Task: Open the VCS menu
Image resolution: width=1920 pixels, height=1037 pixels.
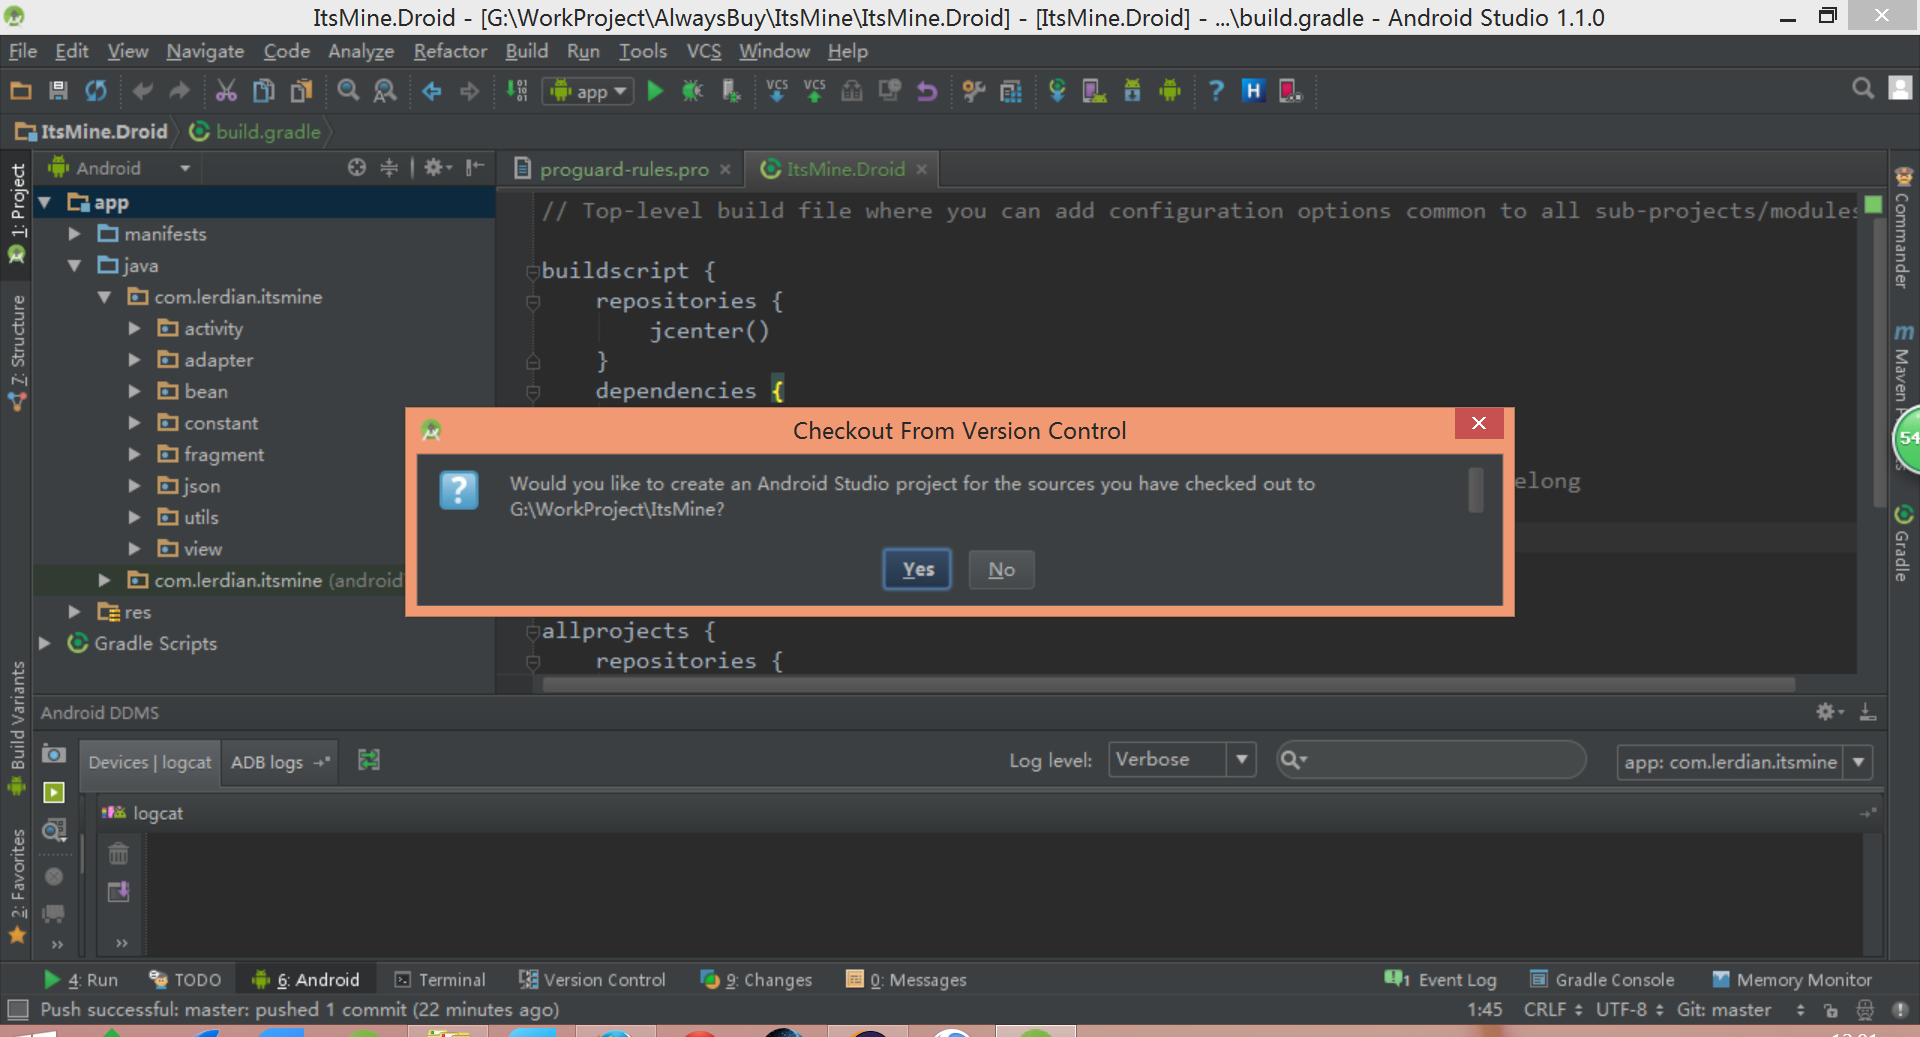Action: click(x=703, y=51)
